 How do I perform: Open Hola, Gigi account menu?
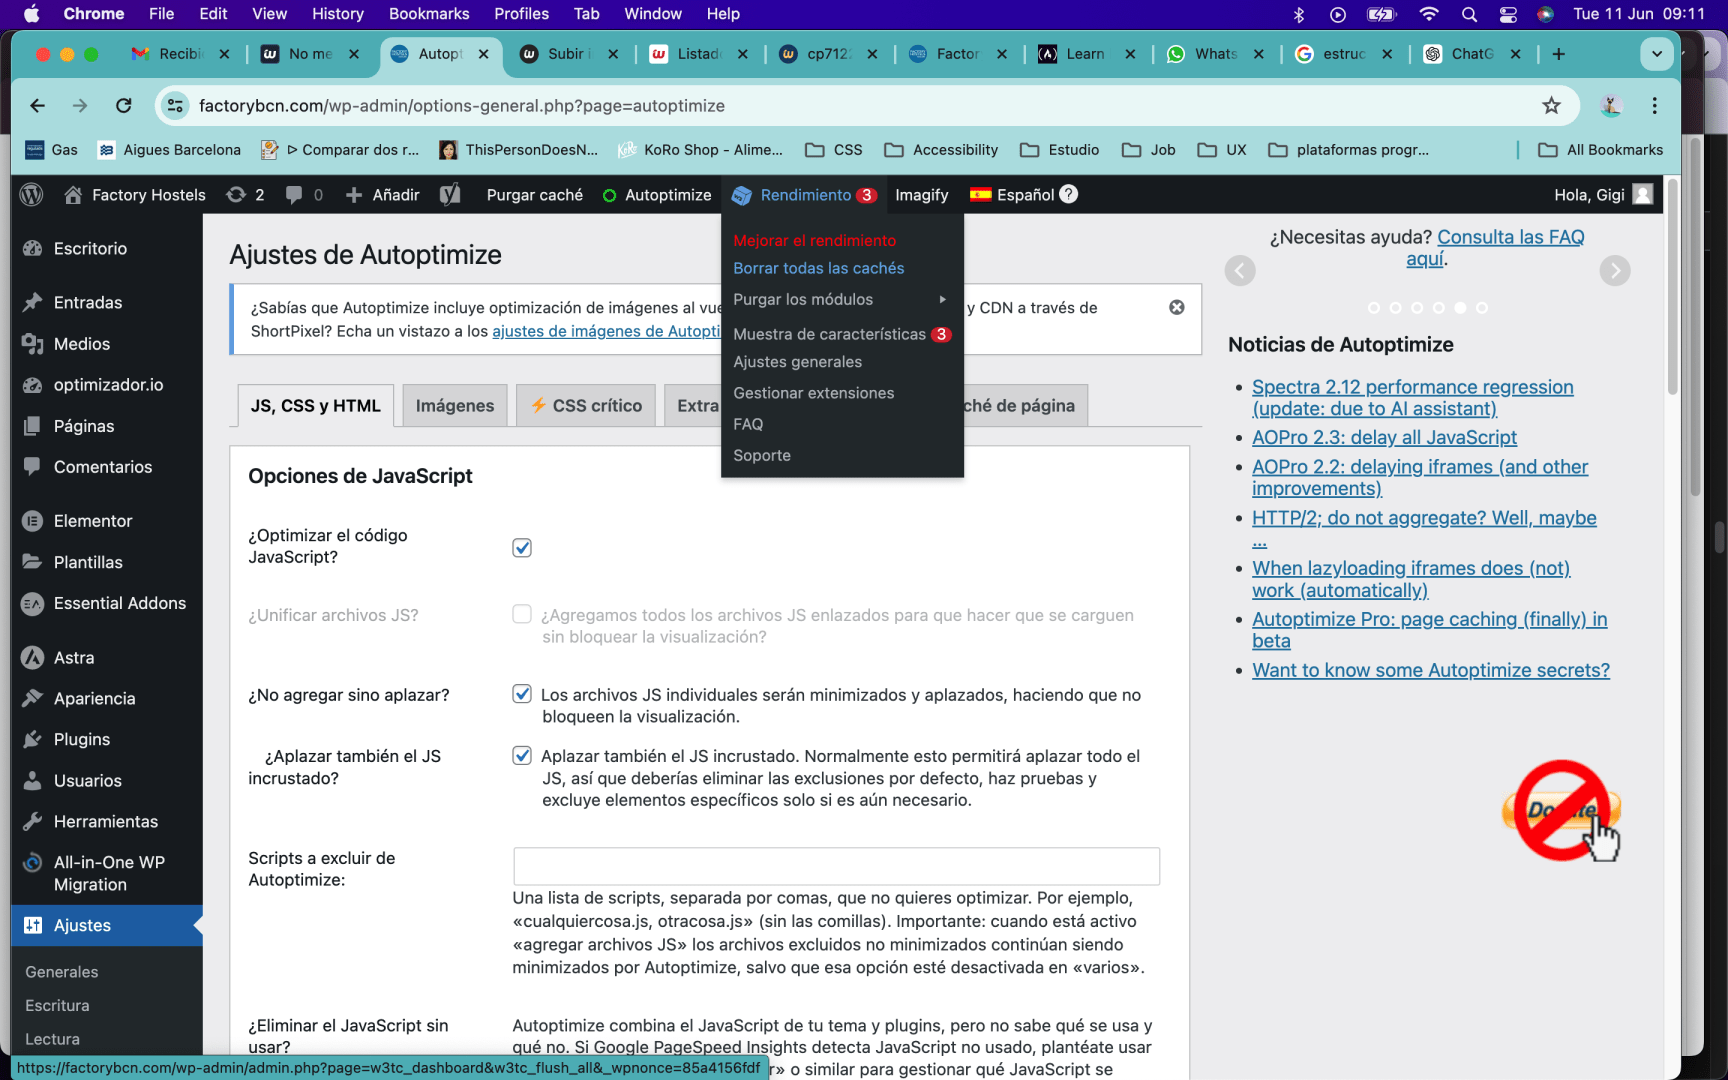pos(1603,195)
